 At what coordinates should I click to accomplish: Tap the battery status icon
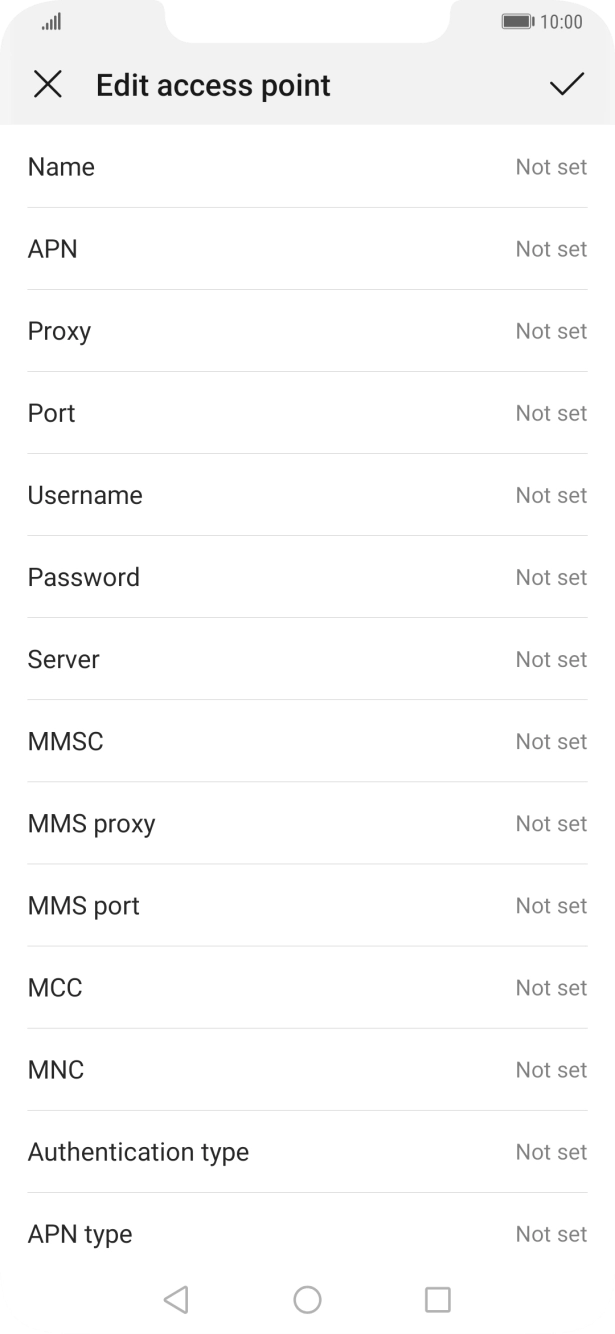click(517, 22)
